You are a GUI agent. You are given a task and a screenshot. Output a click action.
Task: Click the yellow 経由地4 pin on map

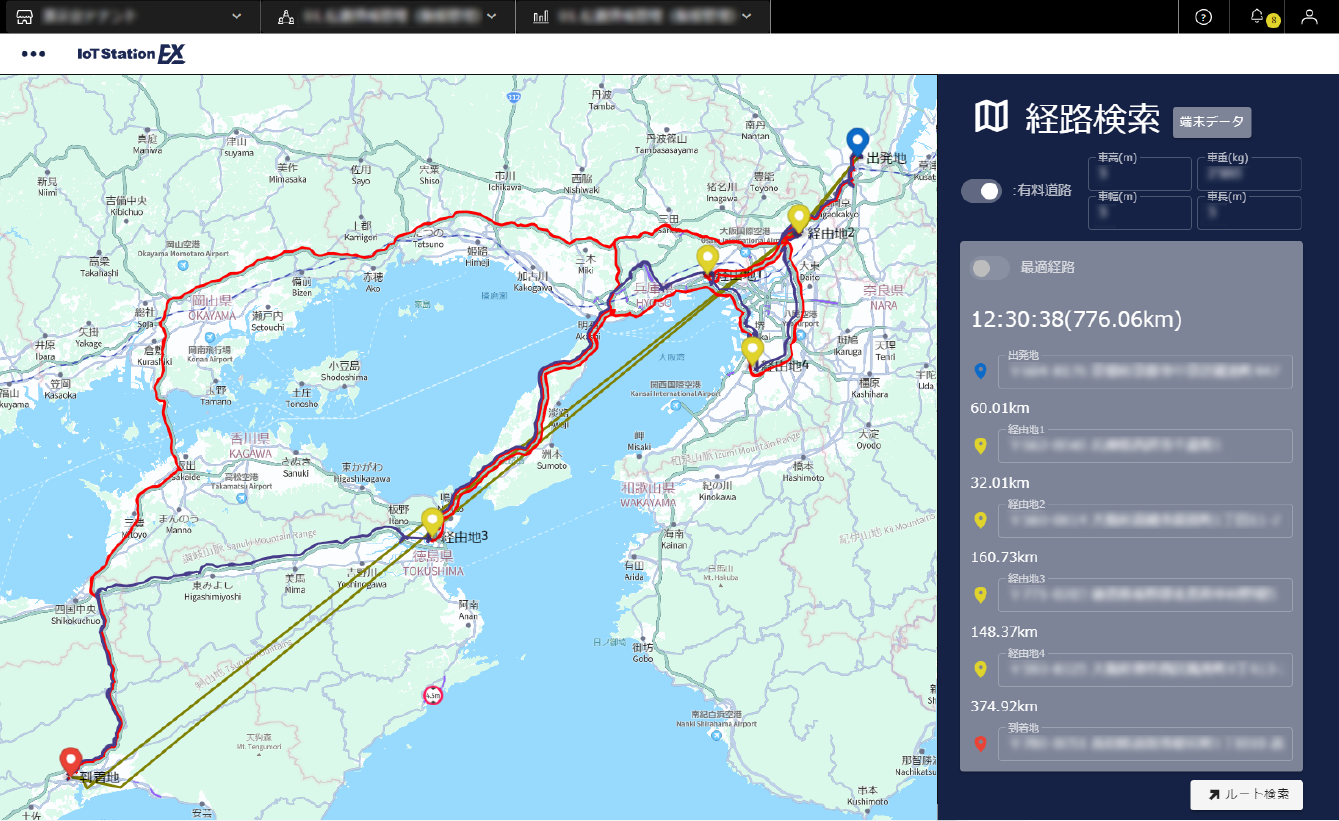[752, 352]
